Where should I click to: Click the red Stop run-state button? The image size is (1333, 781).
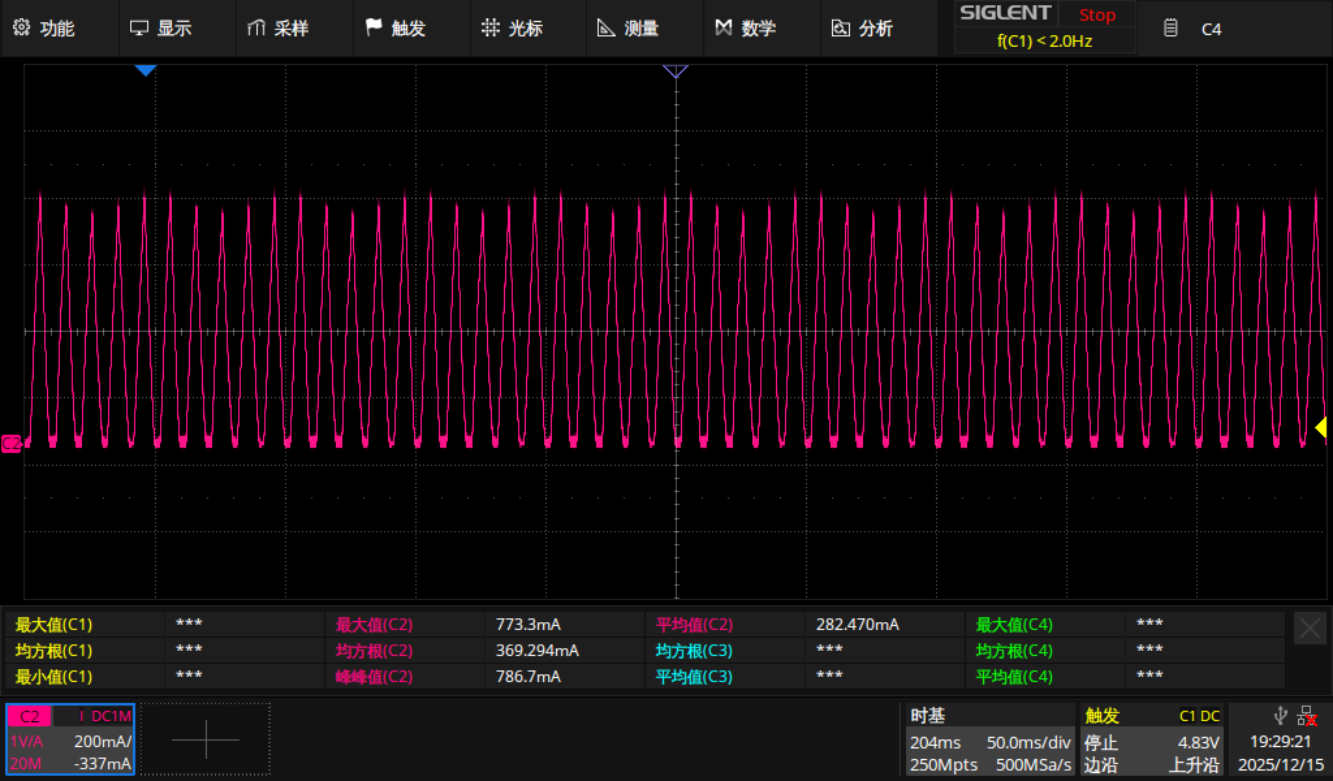[1097, 15]
